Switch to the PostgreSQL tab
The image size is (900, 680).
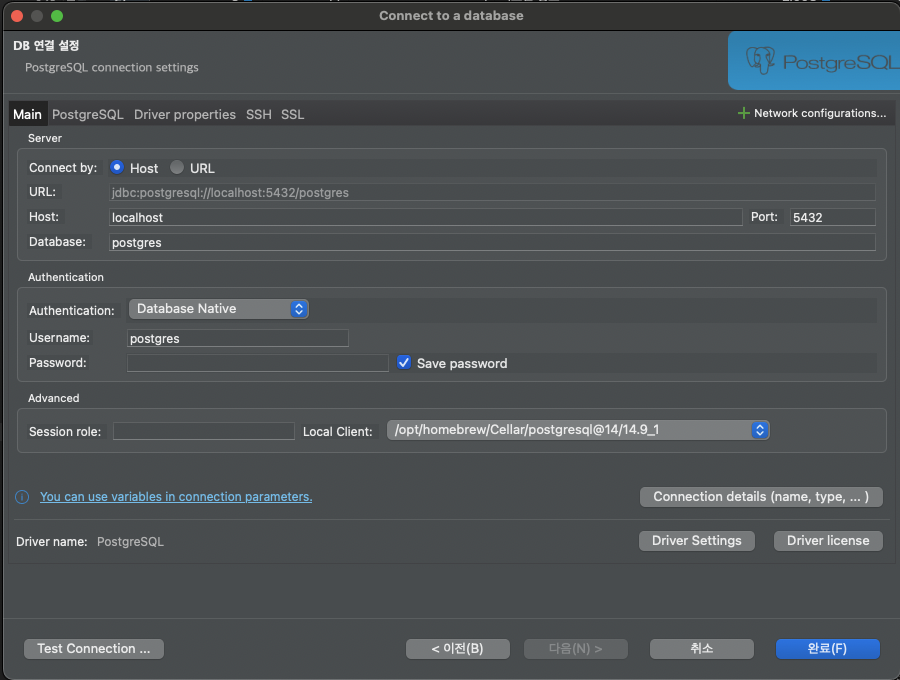click(87, 114)
